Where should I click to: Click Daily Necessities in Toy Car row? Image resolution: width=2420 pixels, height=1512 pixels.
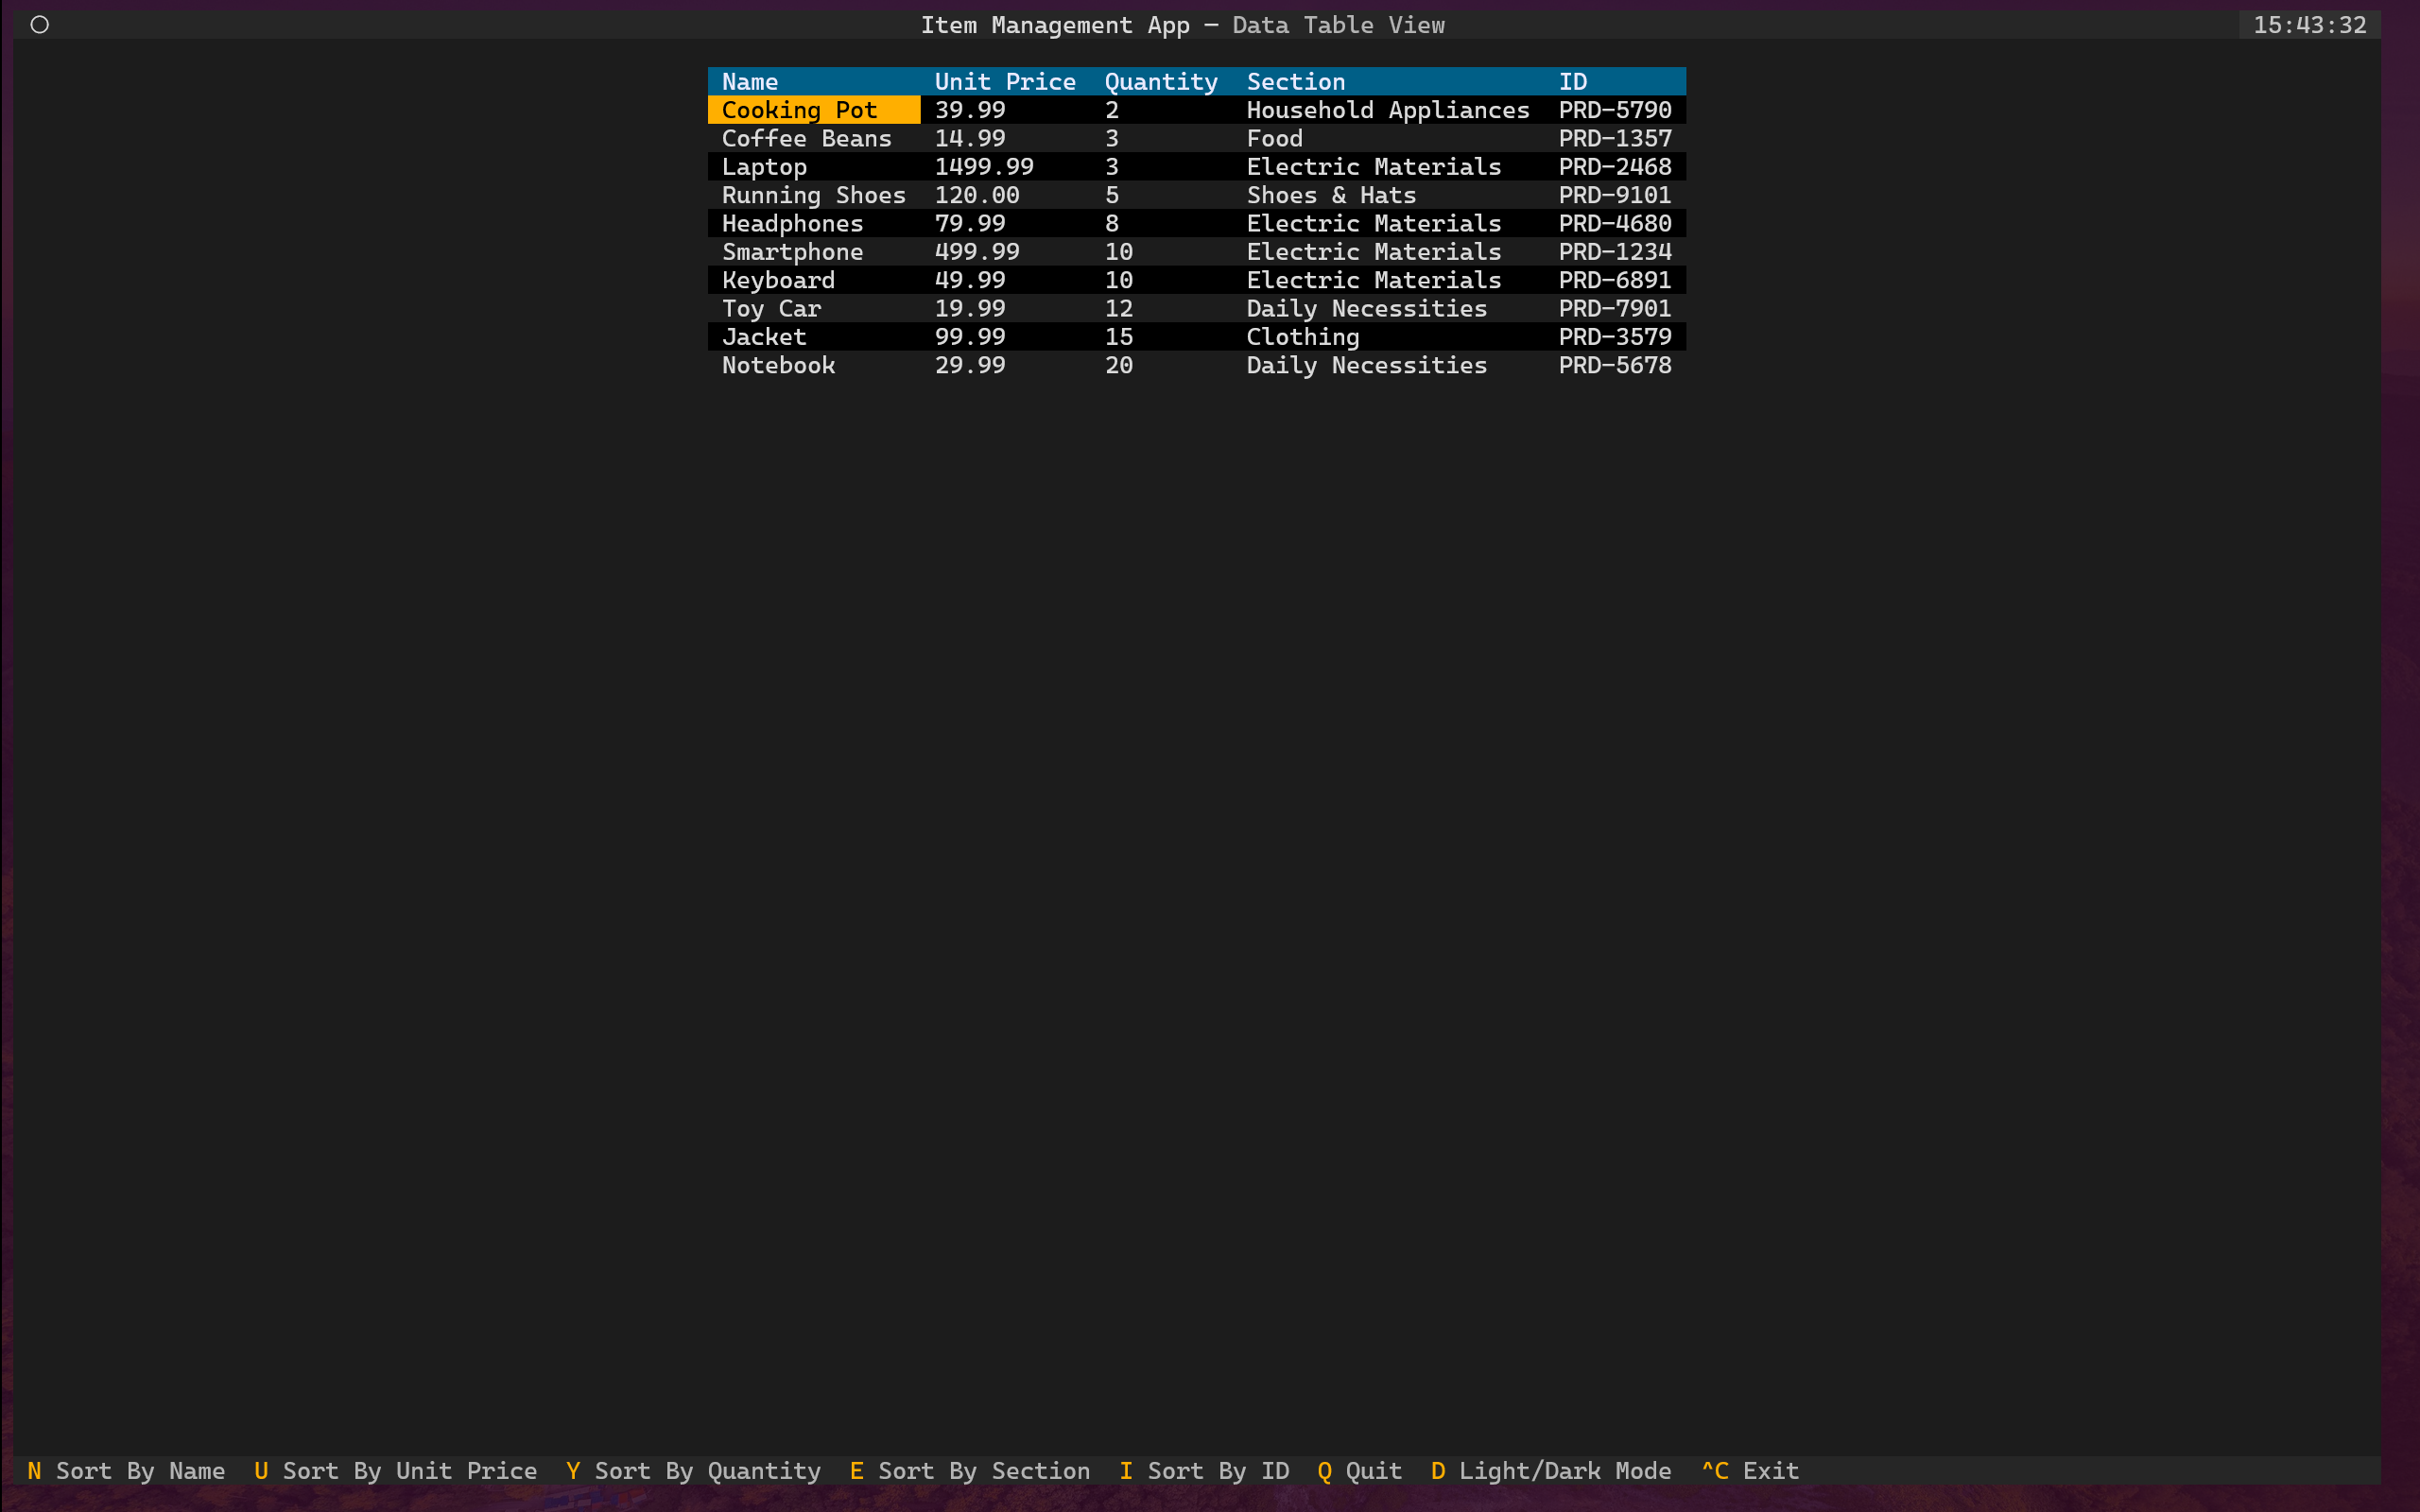pos(1389,309)
